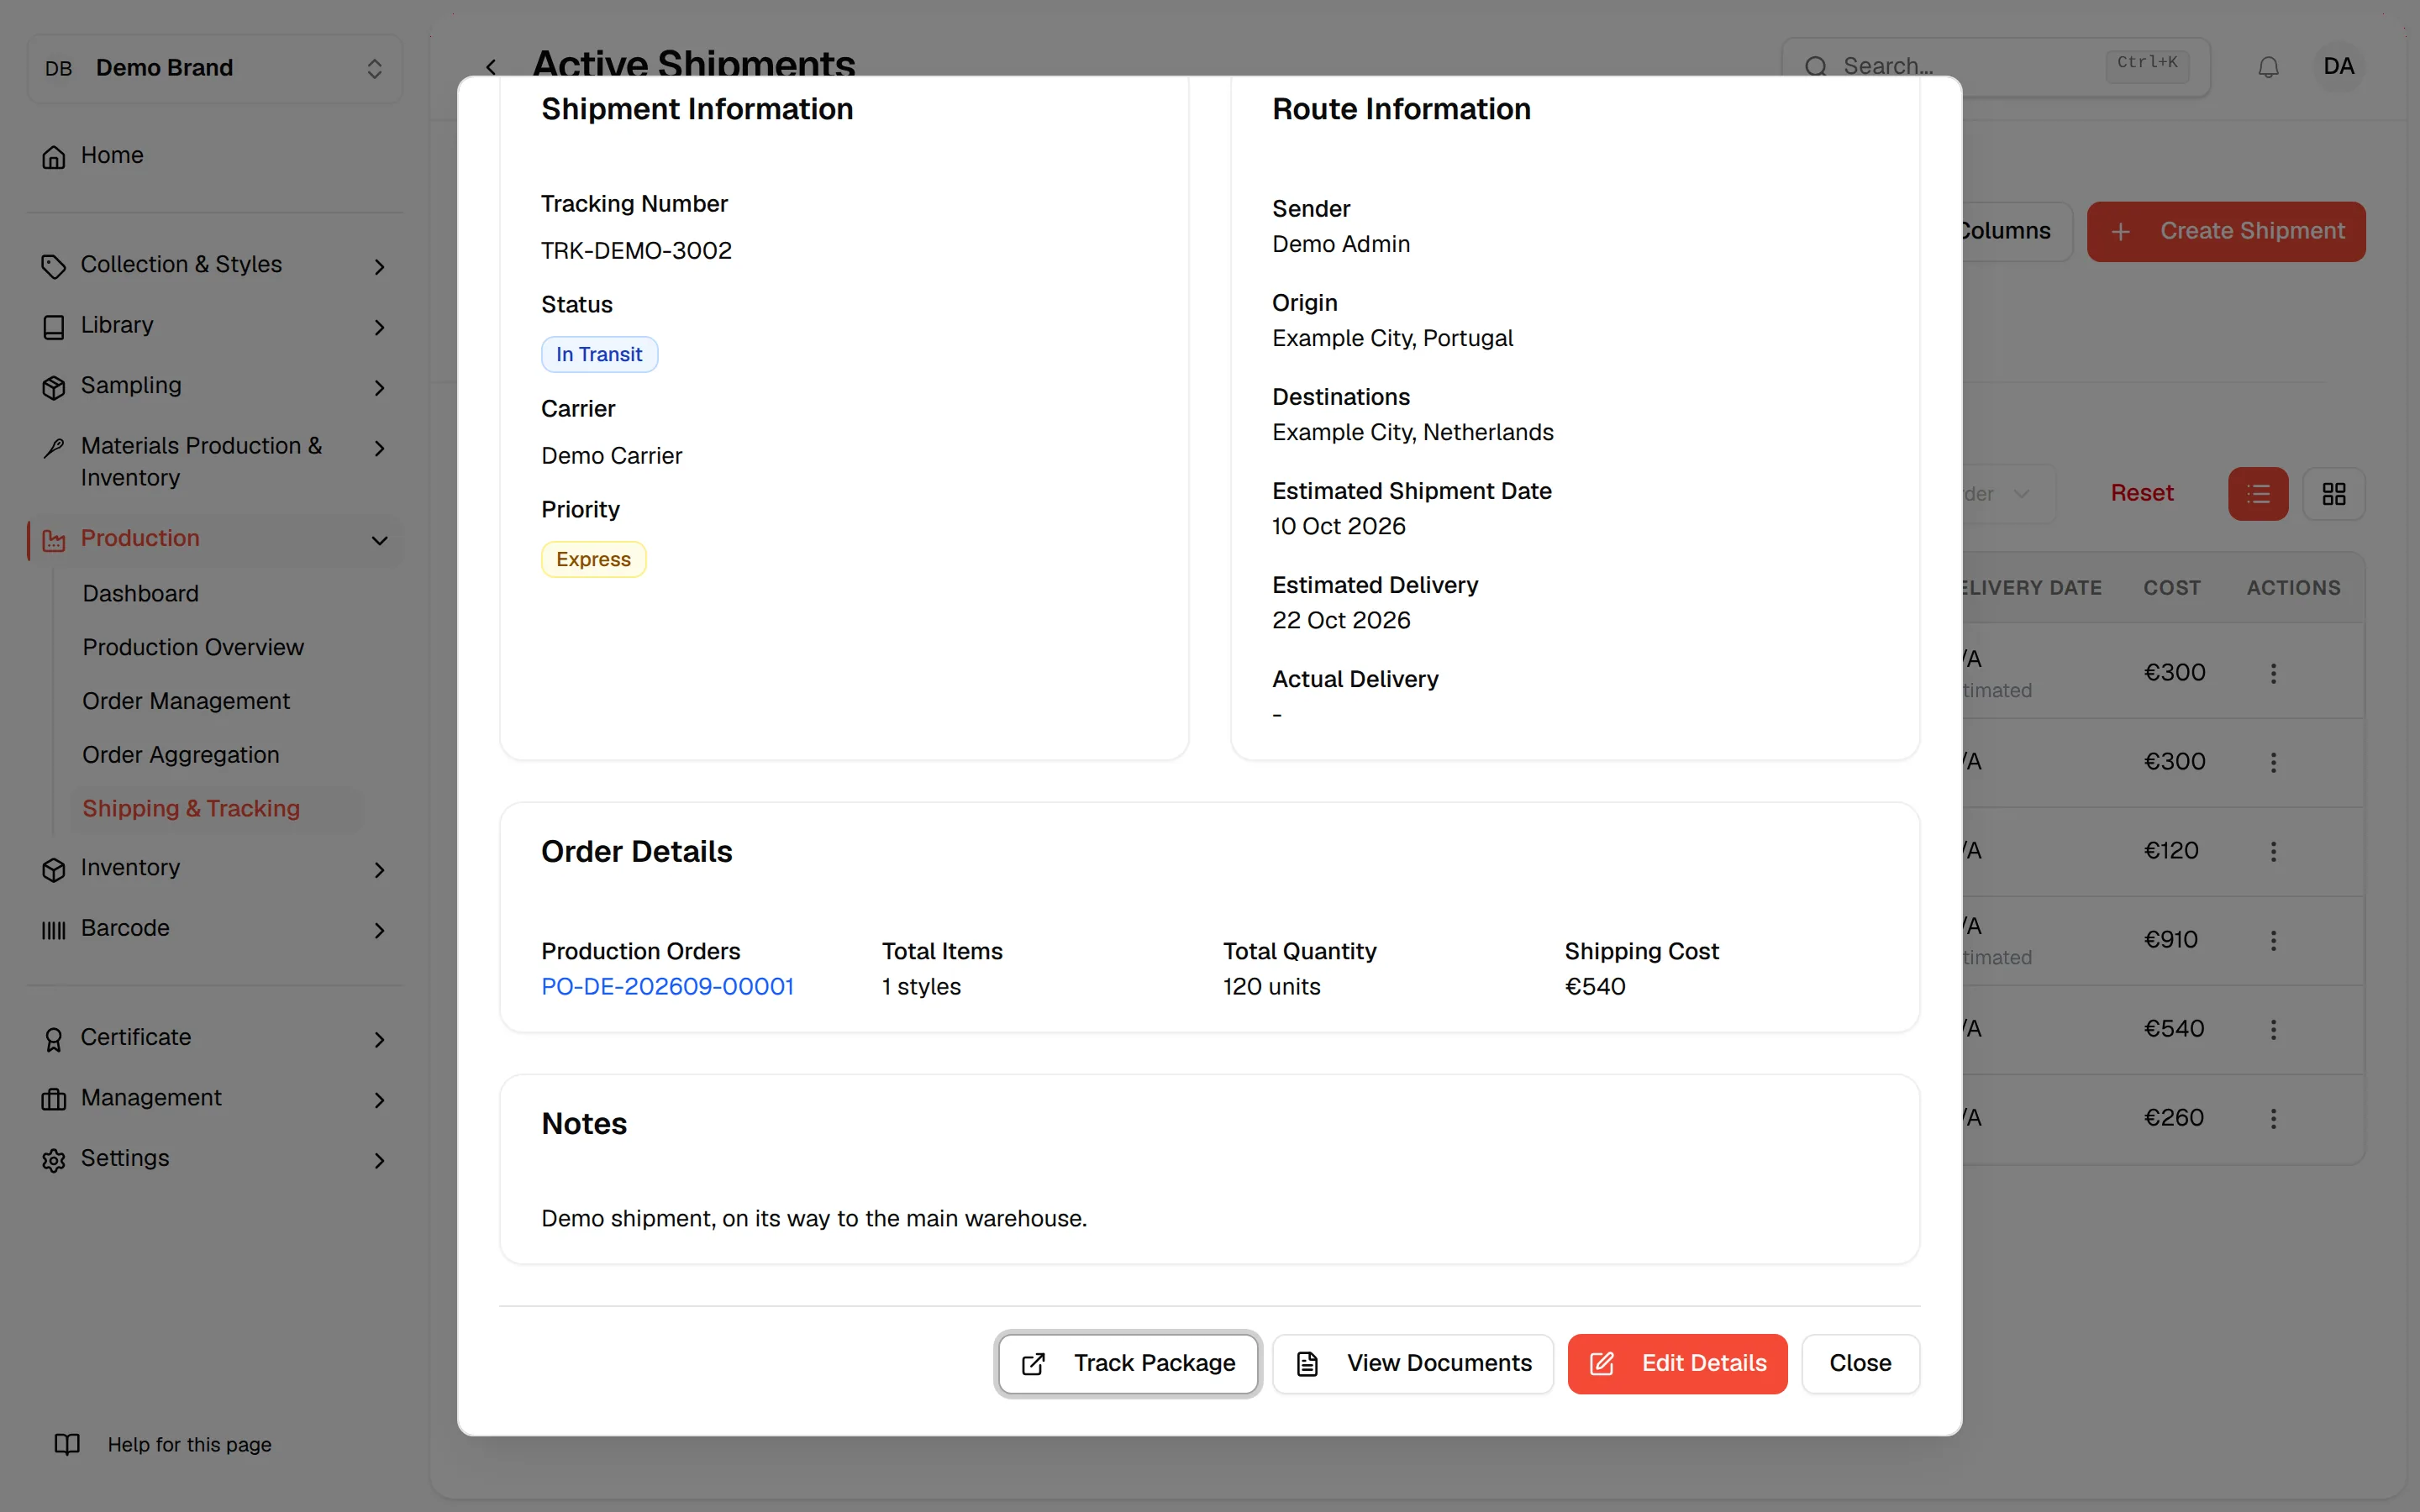Image resolution: width=2420 pixels, height=1512 pixels.
Task: Click the Home sidebar item
Action: coord(215,156)
